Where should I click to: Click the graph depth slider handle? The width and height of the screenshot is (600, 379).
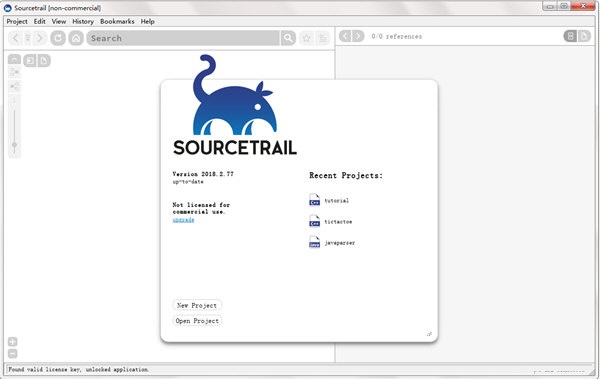click(15, 145)
